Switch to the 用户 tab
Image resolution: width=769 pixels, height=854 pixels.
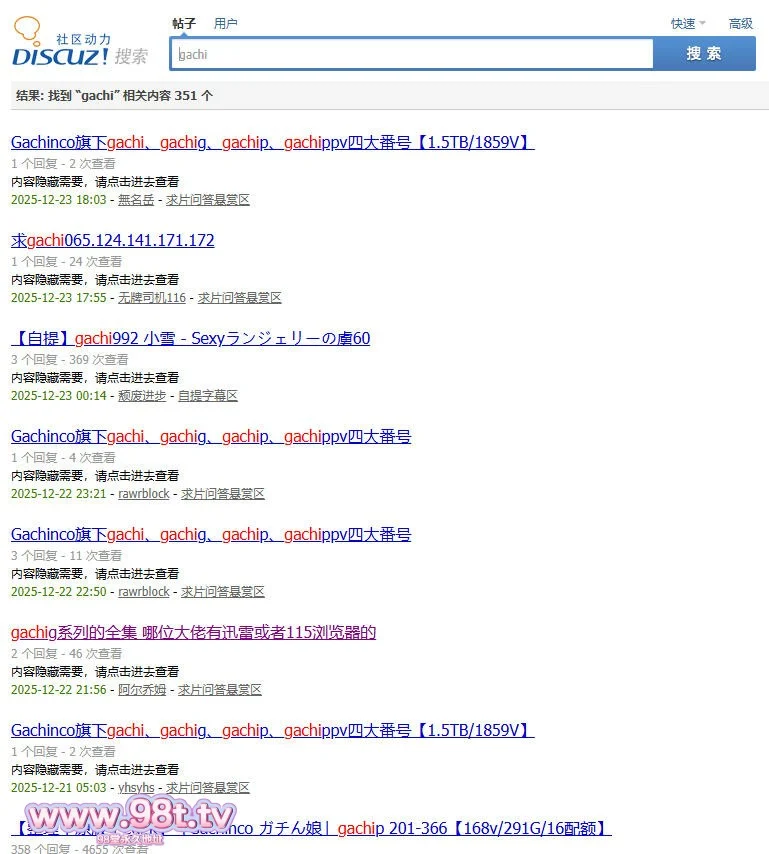coord(226,23)
